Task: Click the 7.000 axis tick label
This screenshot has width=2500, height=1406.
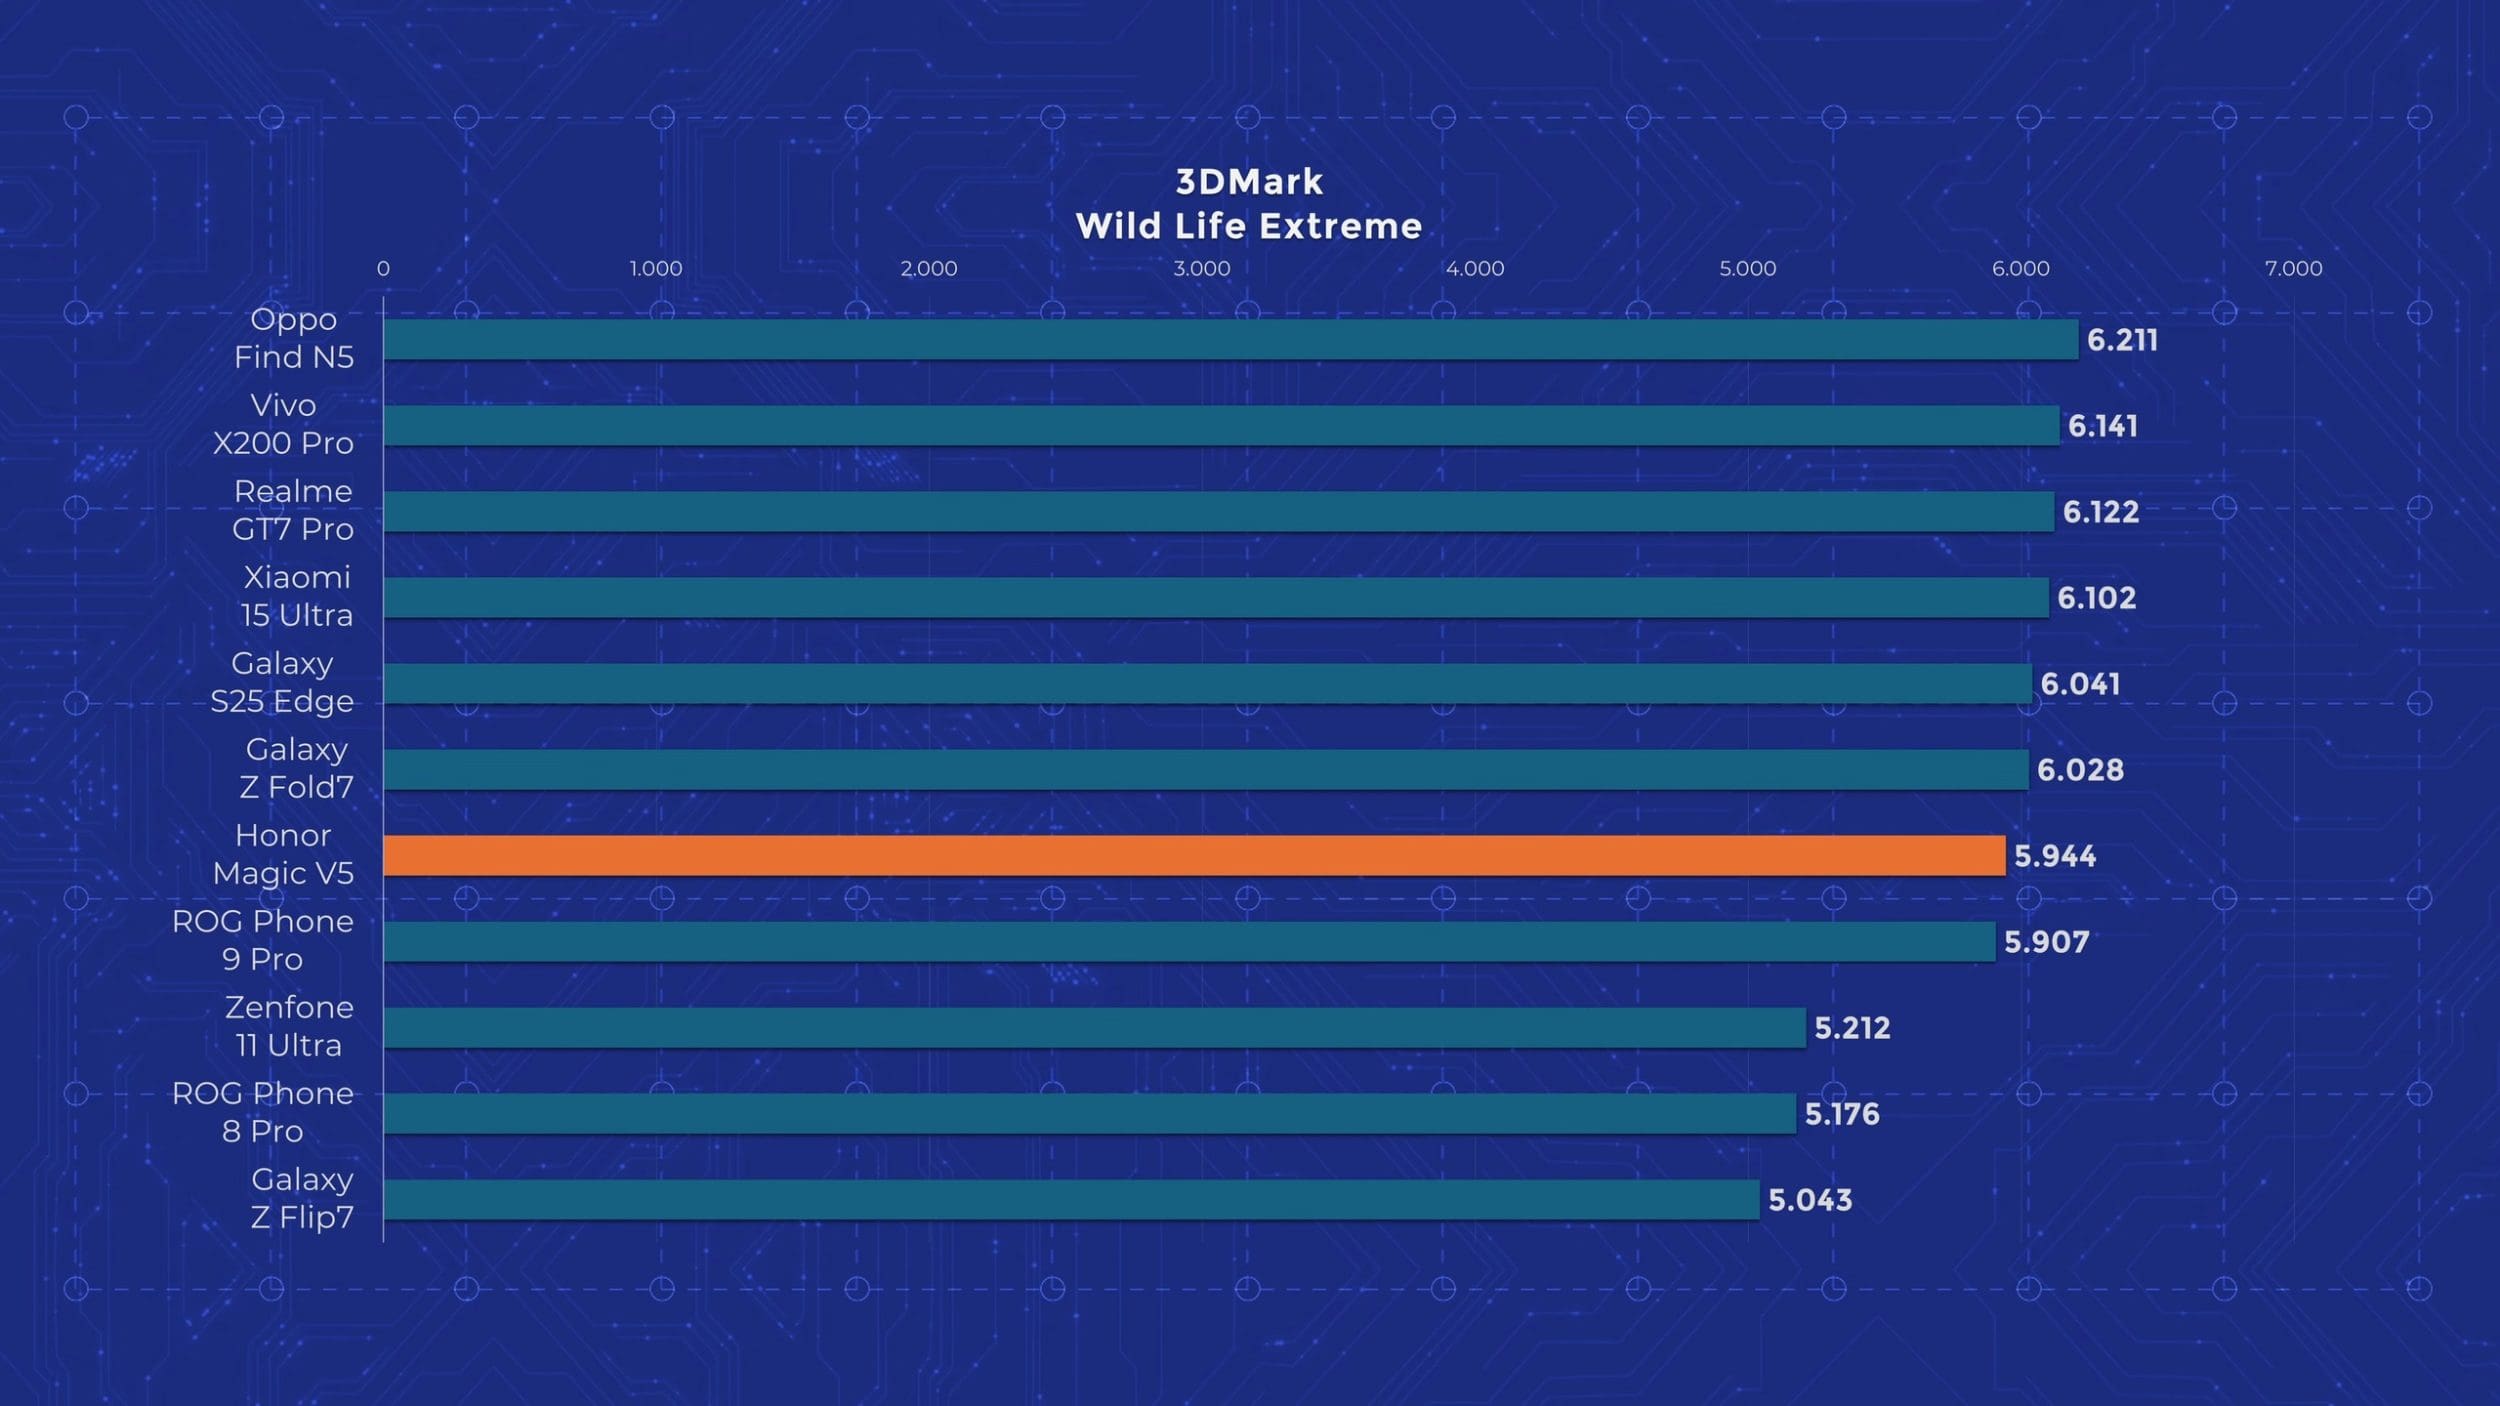Action: 2293,268
